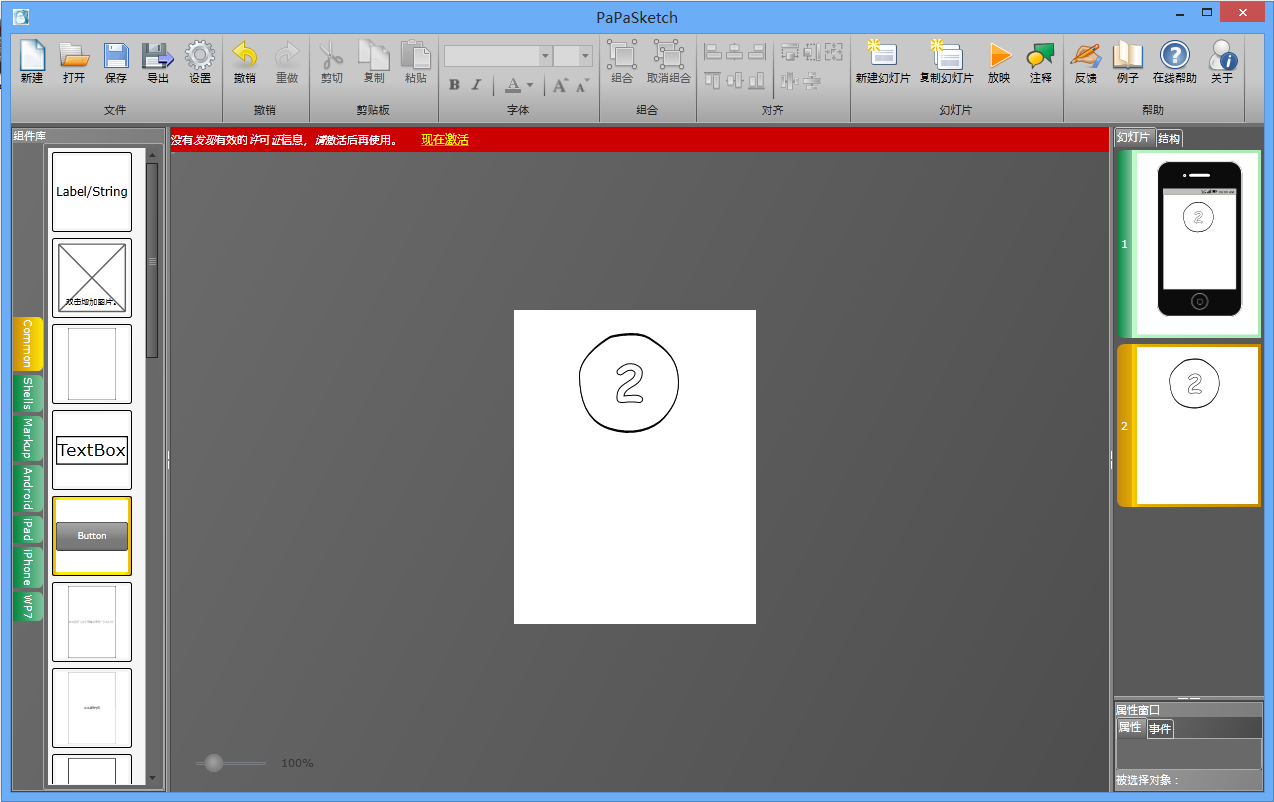Add annotation with 注释 icon
The width and height of the screenshot is (1274, 802).
[1041, 62]
